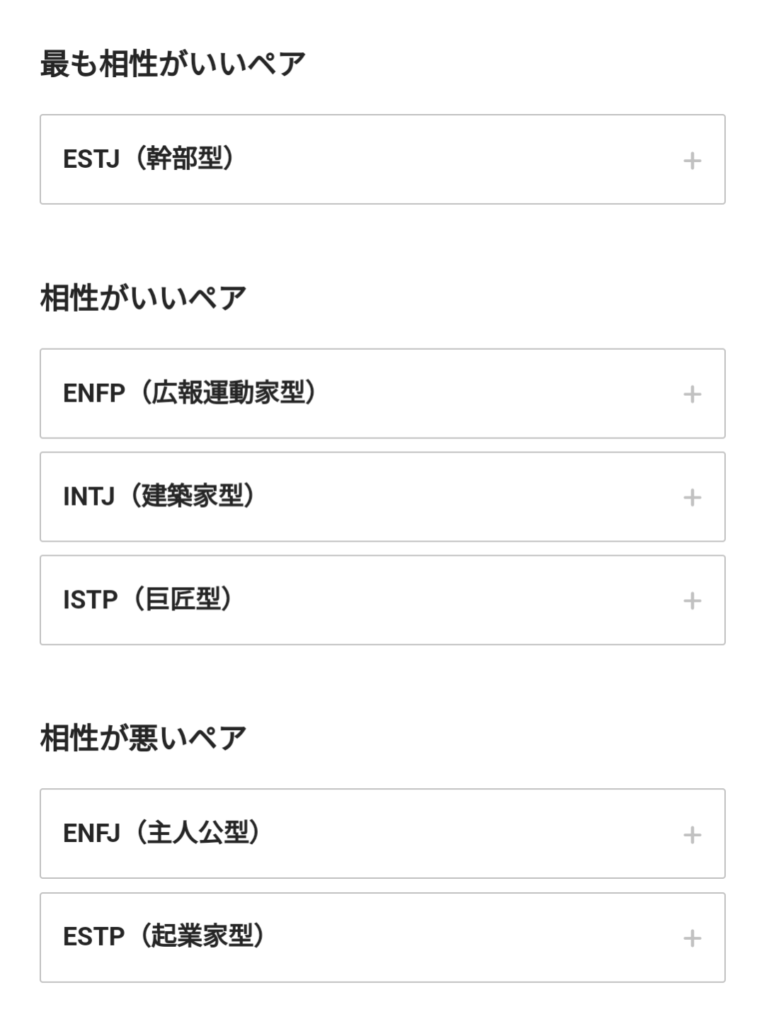This screenshot has width=764, height=1024.
Task: Open the ESTP accordion section
Action: point(382,938)
